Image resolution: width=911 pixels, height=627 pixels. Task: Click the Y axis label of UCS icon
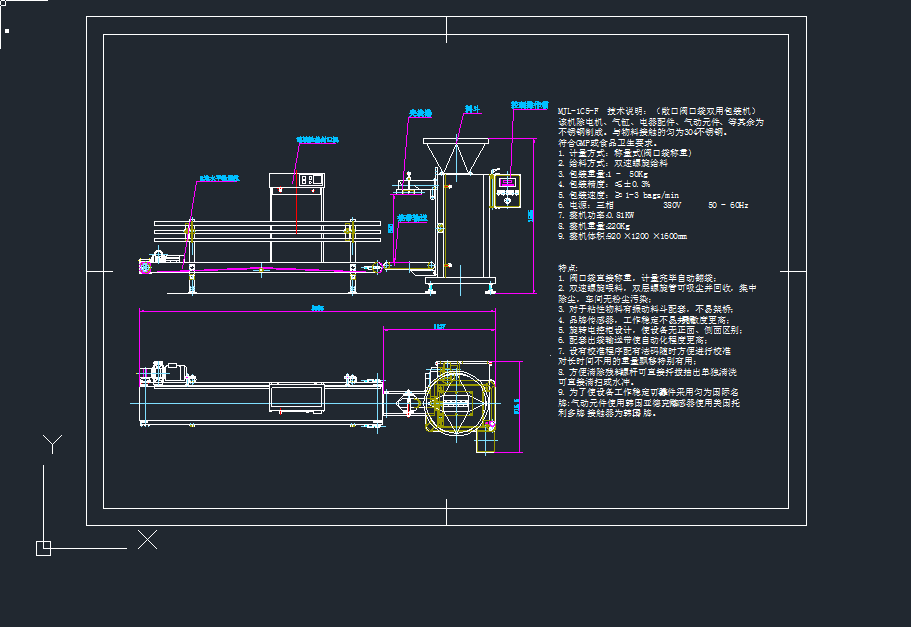click(x=52, y=443)
